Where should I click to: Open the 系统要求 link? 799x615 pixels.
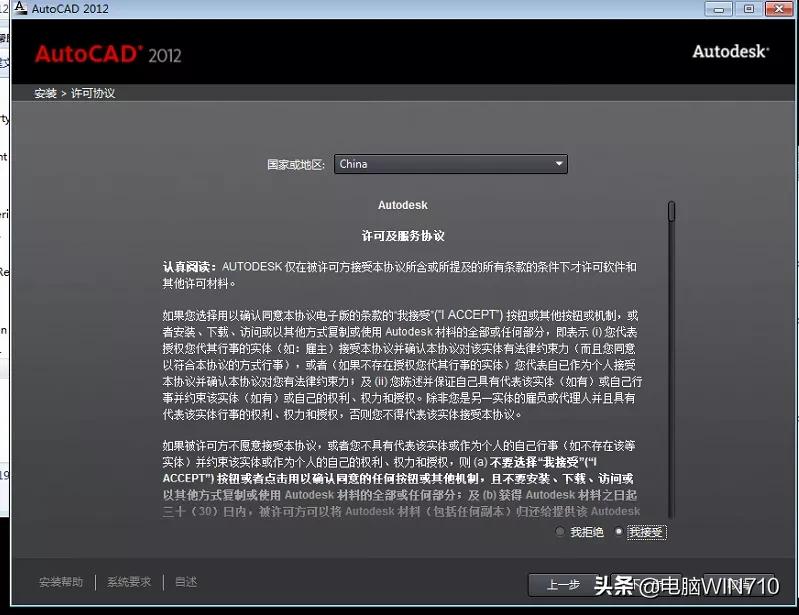[x=129, y=582]
